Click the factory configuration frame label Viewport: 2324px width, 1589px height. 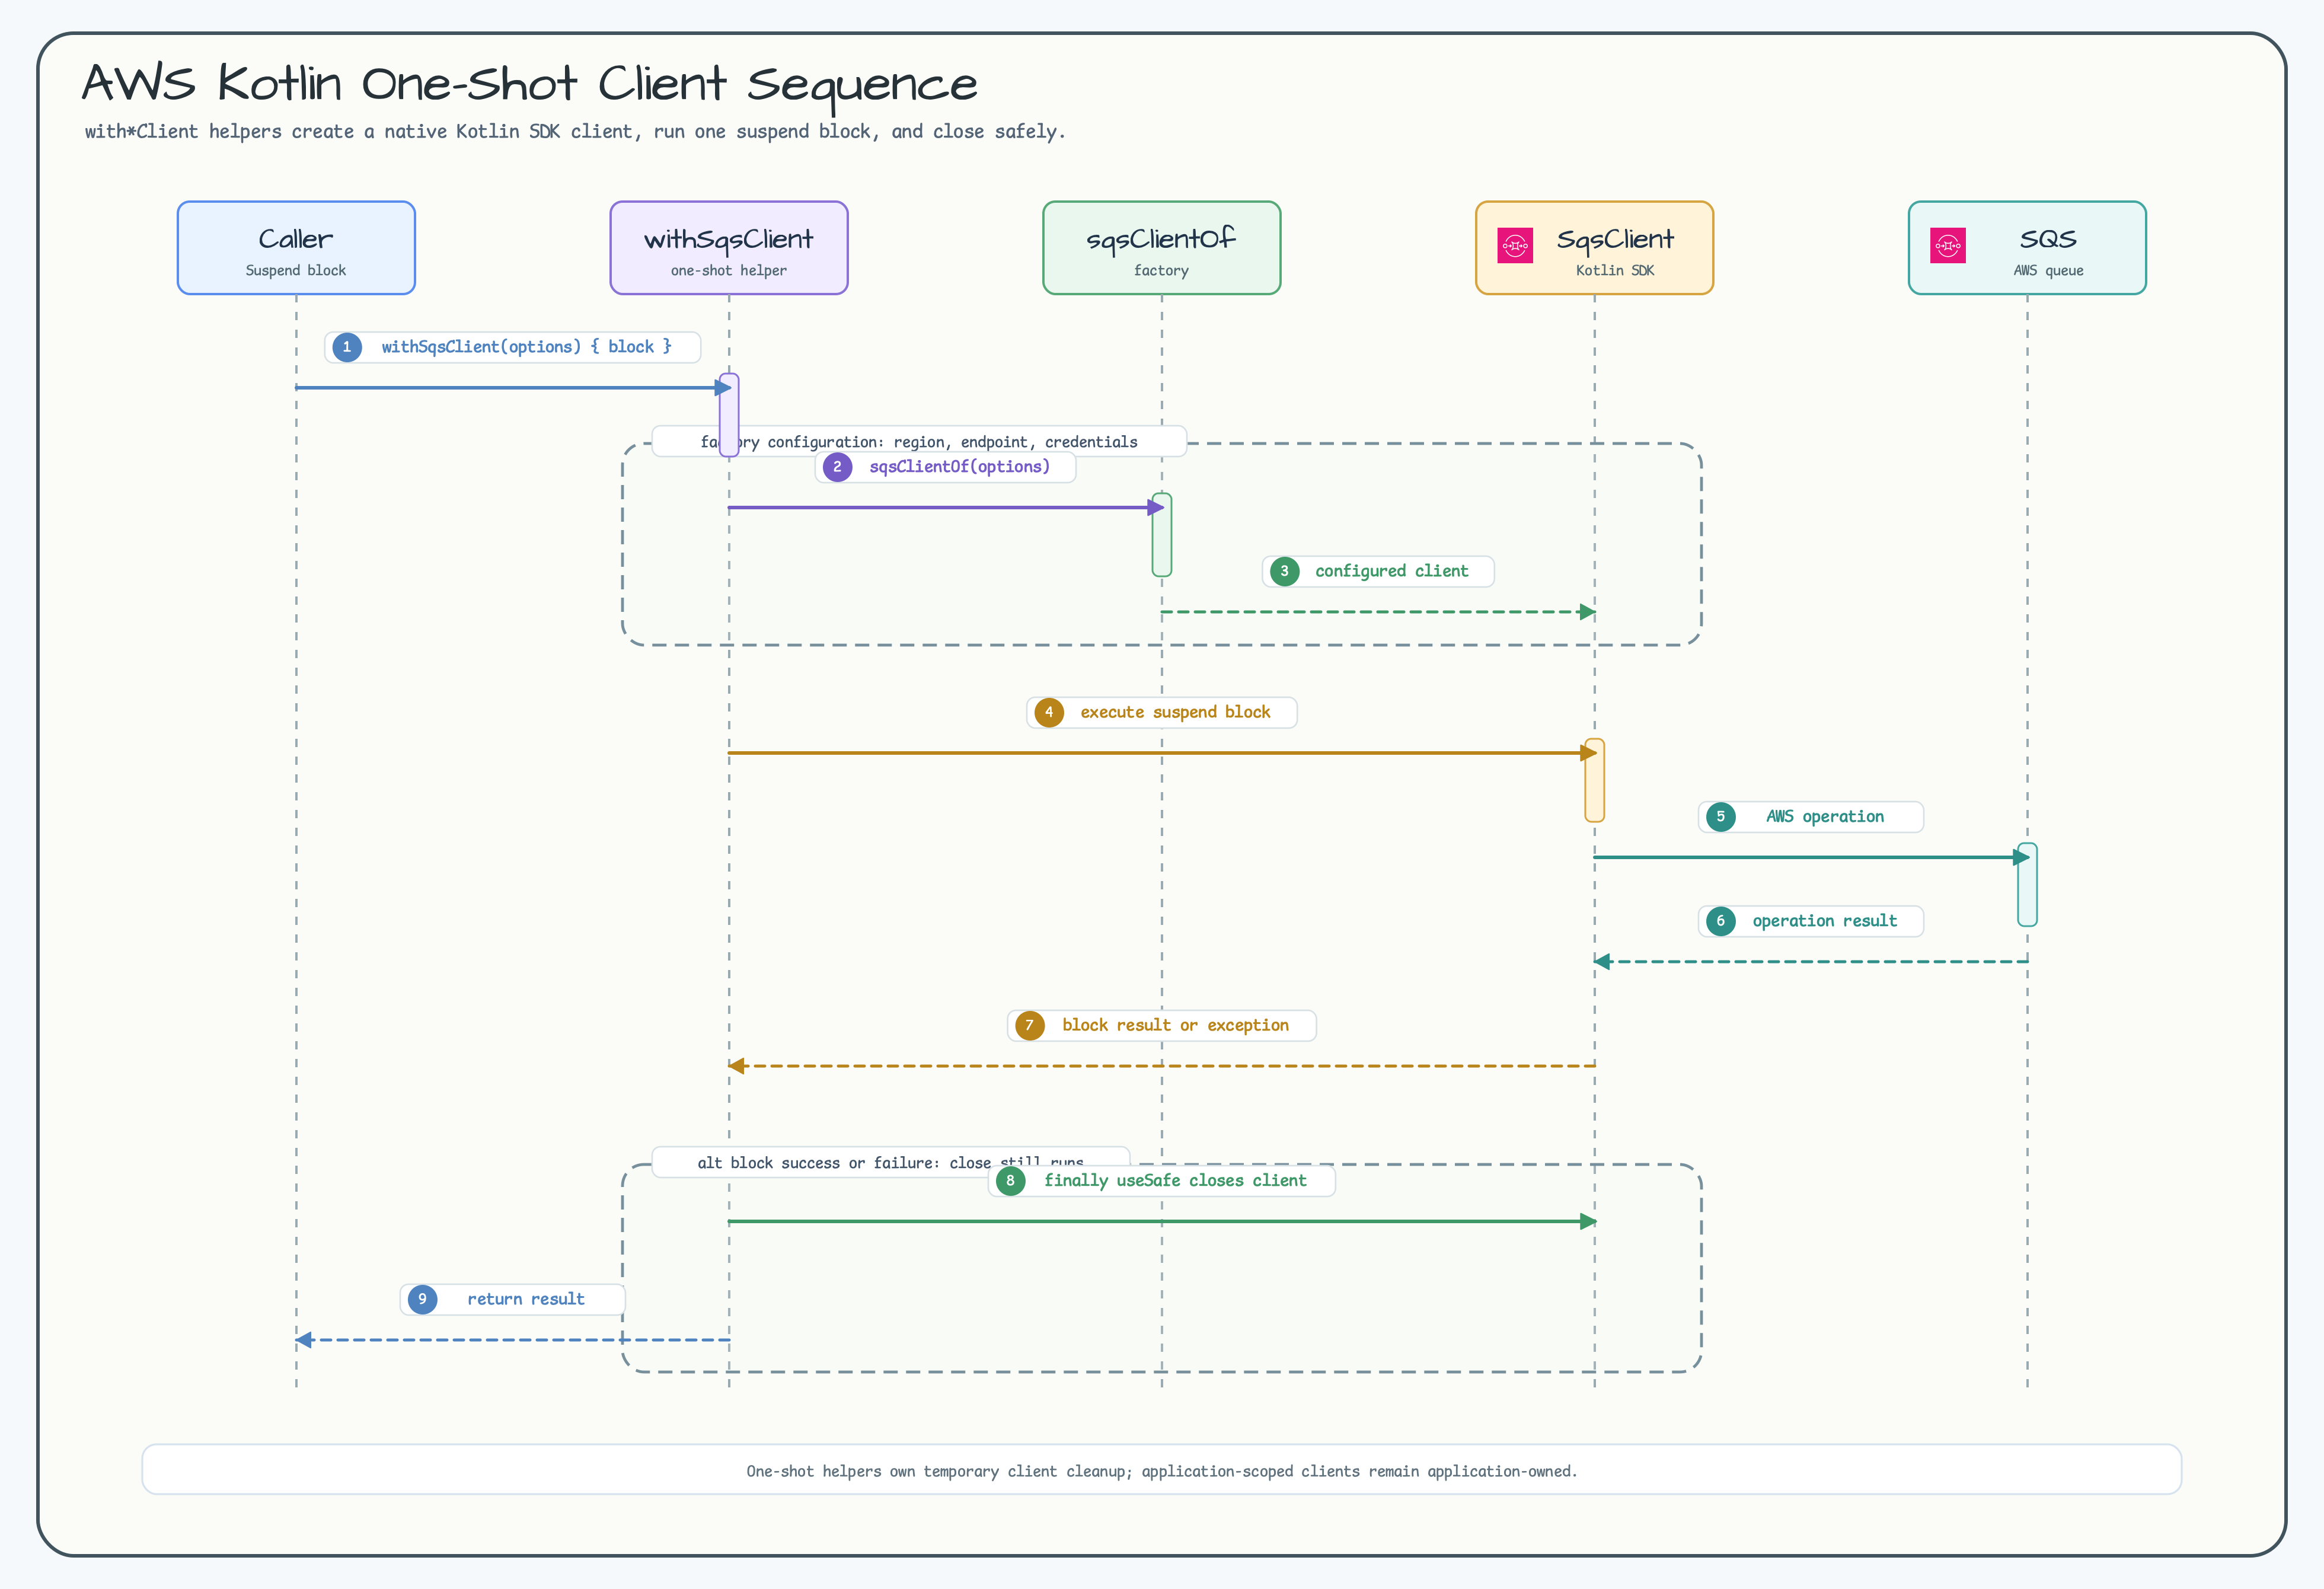click(919, 441)
